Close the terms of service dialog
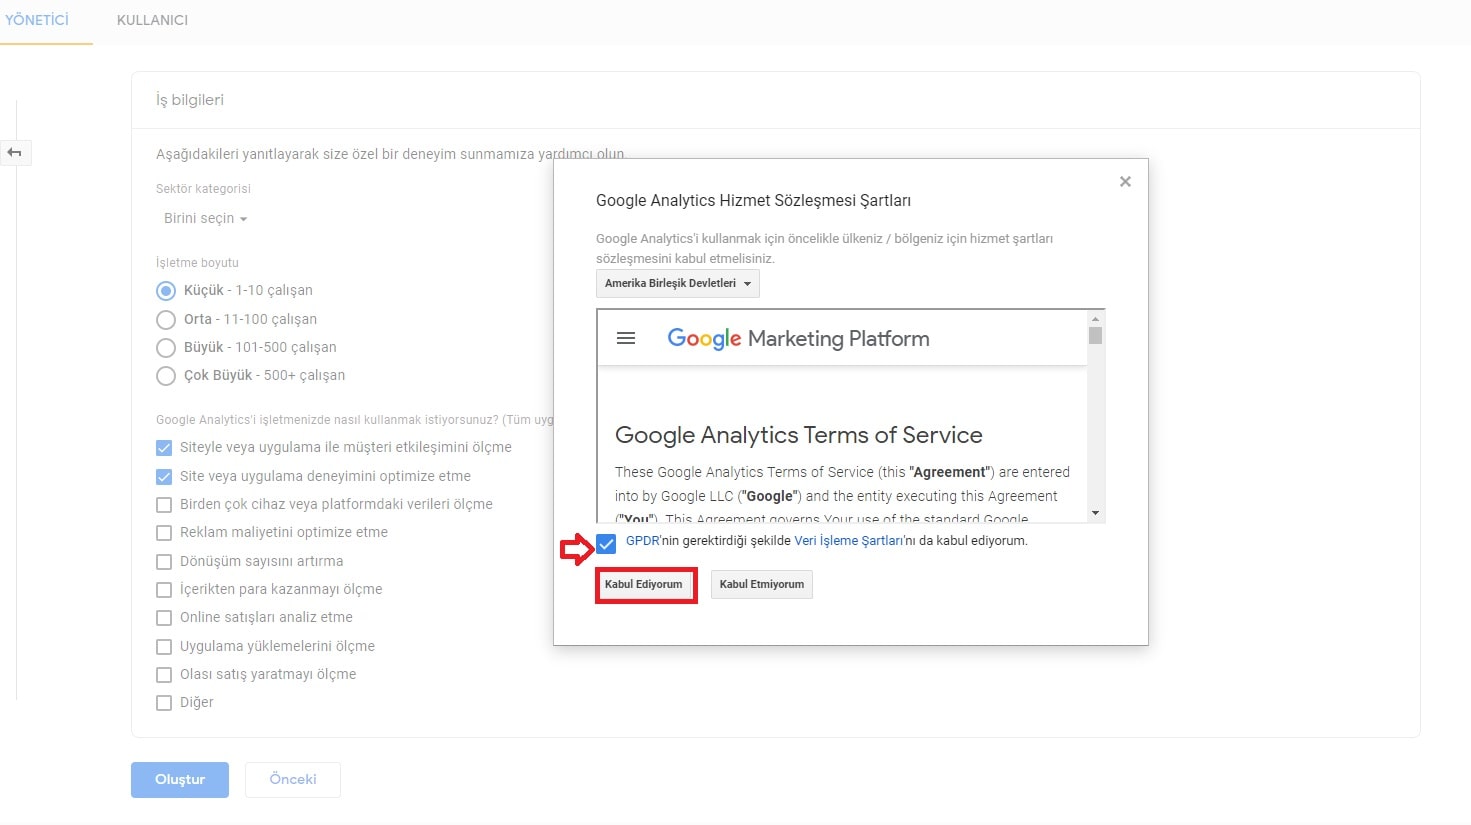The width and height of the screenshot is (1471, 825). (1125, 181)
